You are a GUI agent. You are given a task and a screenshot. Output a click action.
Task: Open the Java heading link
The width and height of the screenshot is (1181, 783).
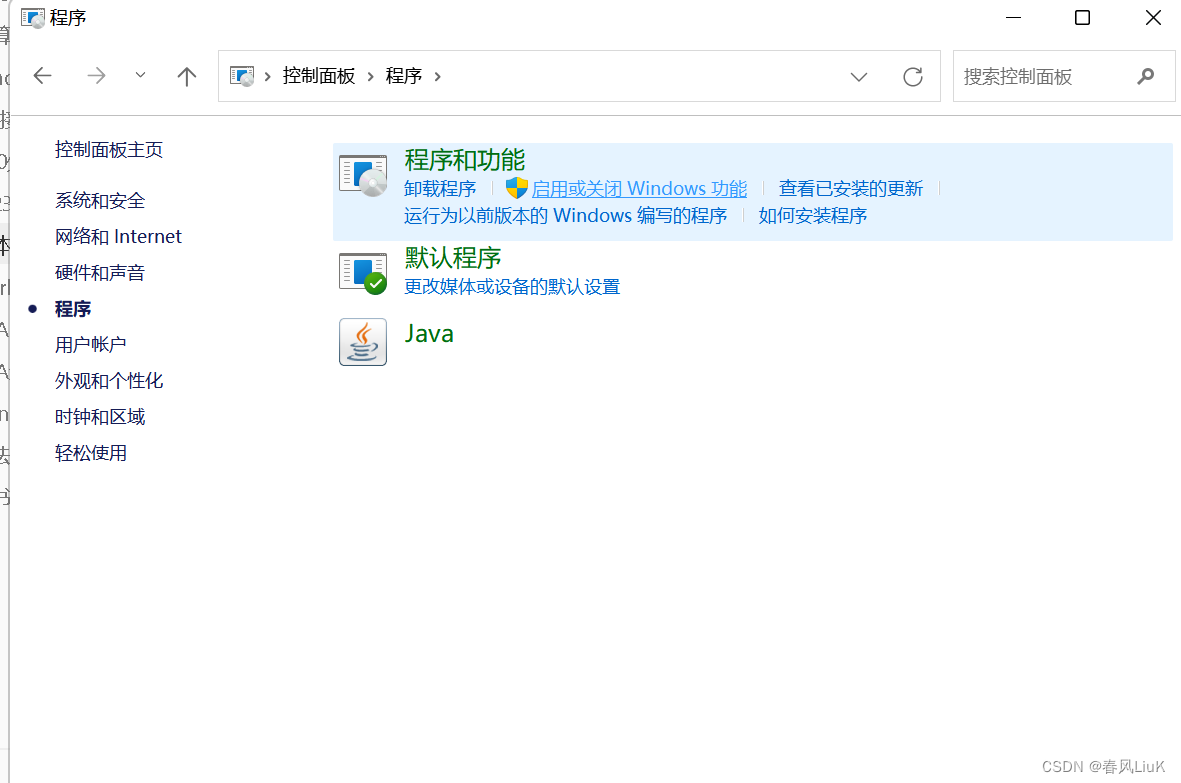[x=429, y=334]
